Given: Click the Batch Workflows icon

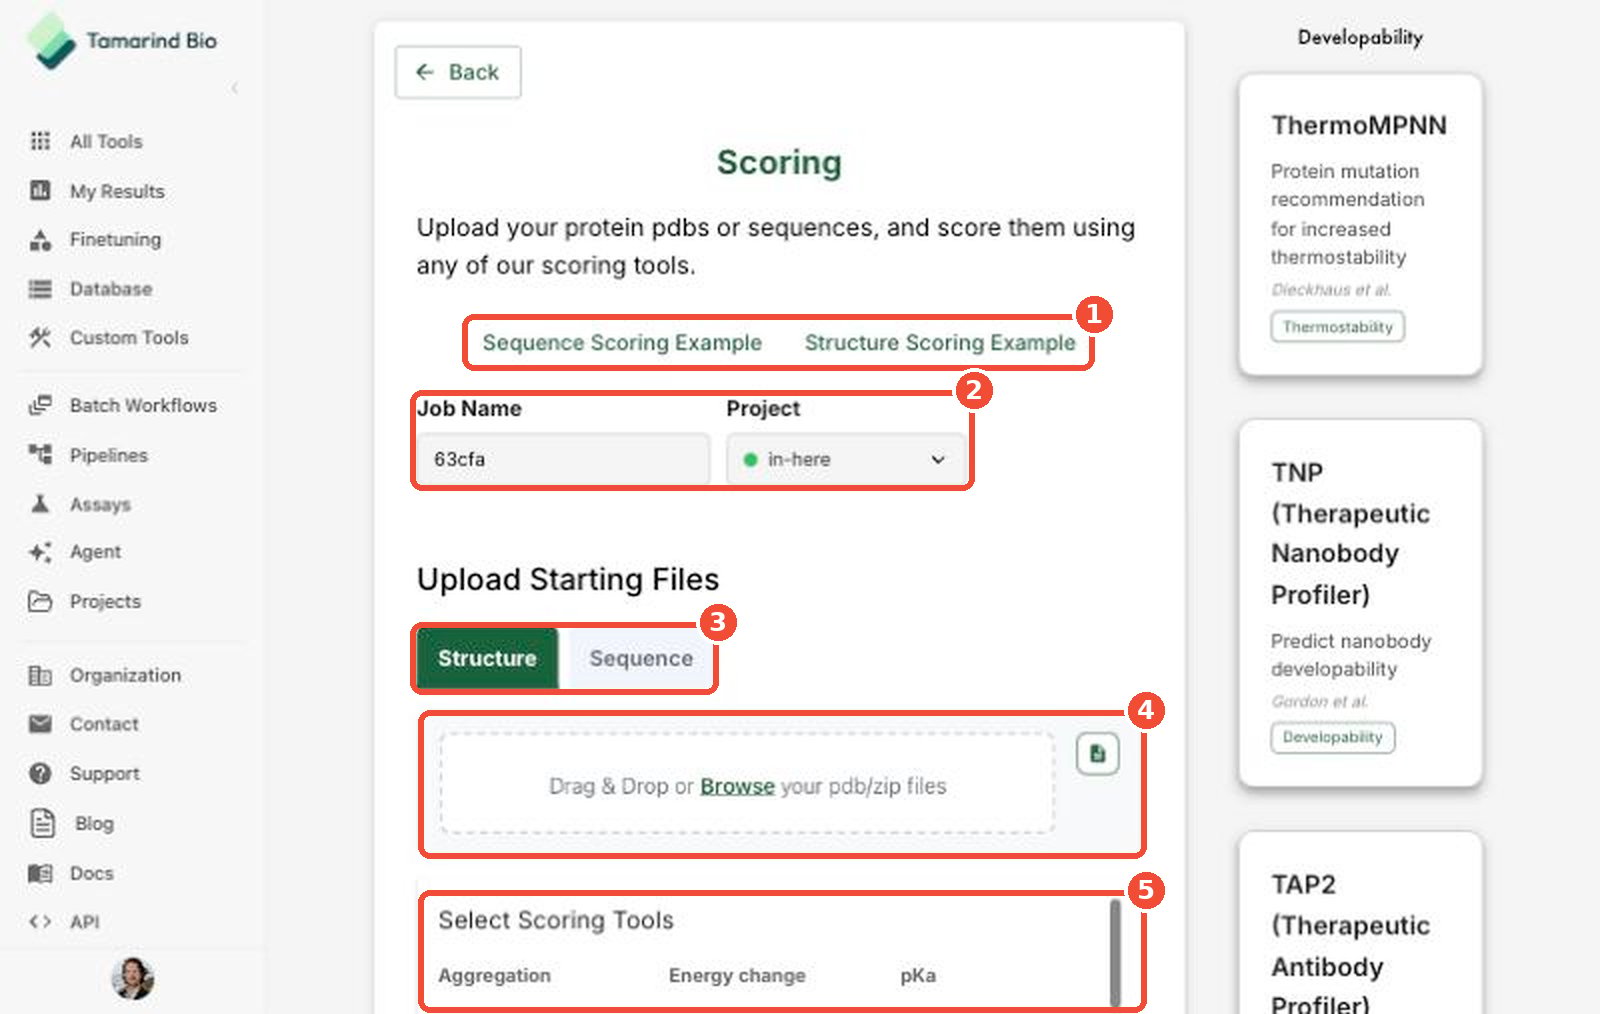Looking at the screenshot, I should point(40,405).
